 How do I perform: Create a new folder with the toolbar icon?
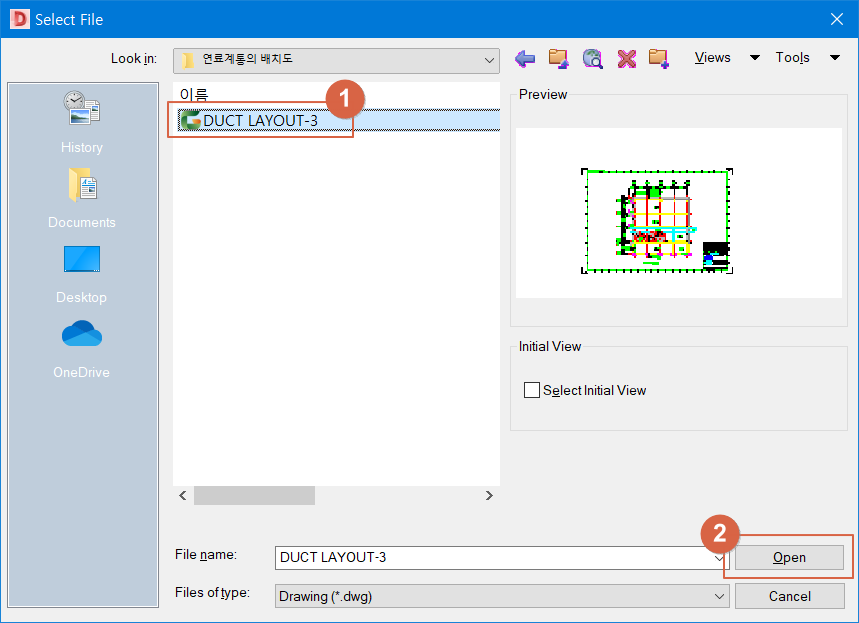click(x=659, y=58)
